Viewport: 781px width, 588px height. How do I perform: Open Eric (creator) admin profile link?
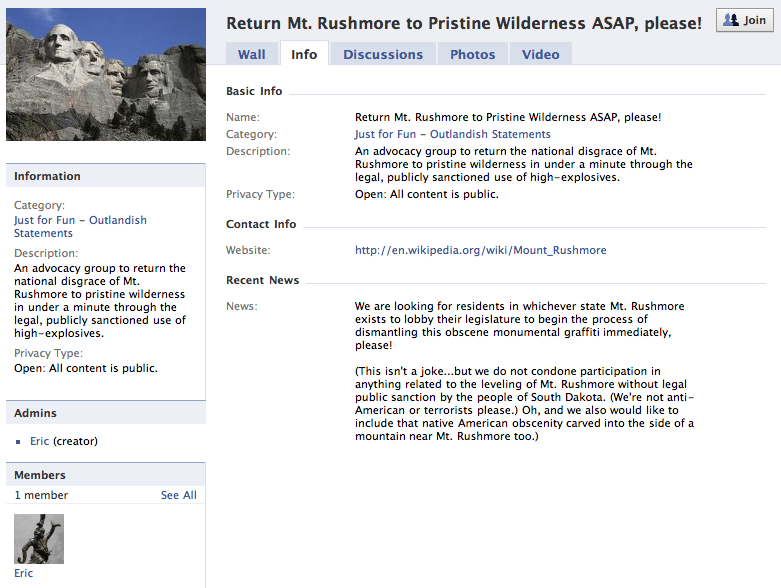(39, 441)
